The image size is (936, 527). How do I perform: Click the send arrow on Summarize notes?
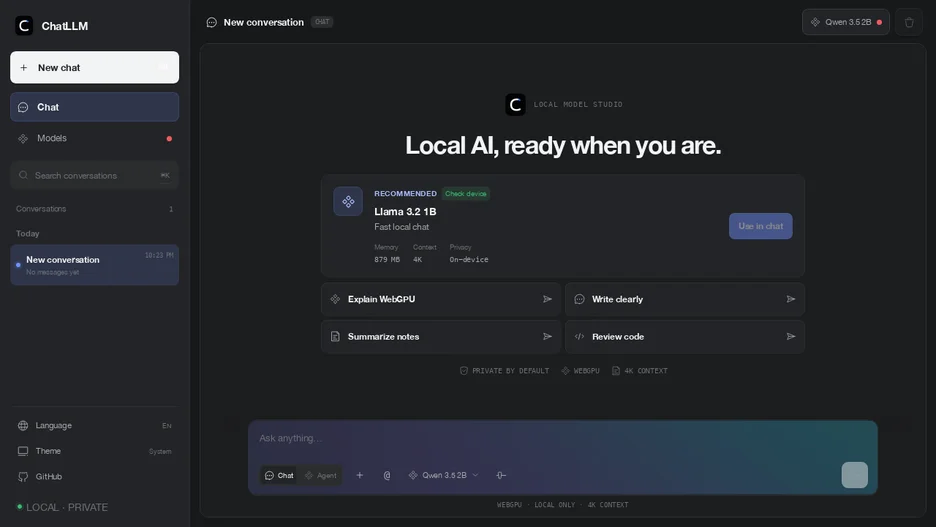(x=547, y=337)
